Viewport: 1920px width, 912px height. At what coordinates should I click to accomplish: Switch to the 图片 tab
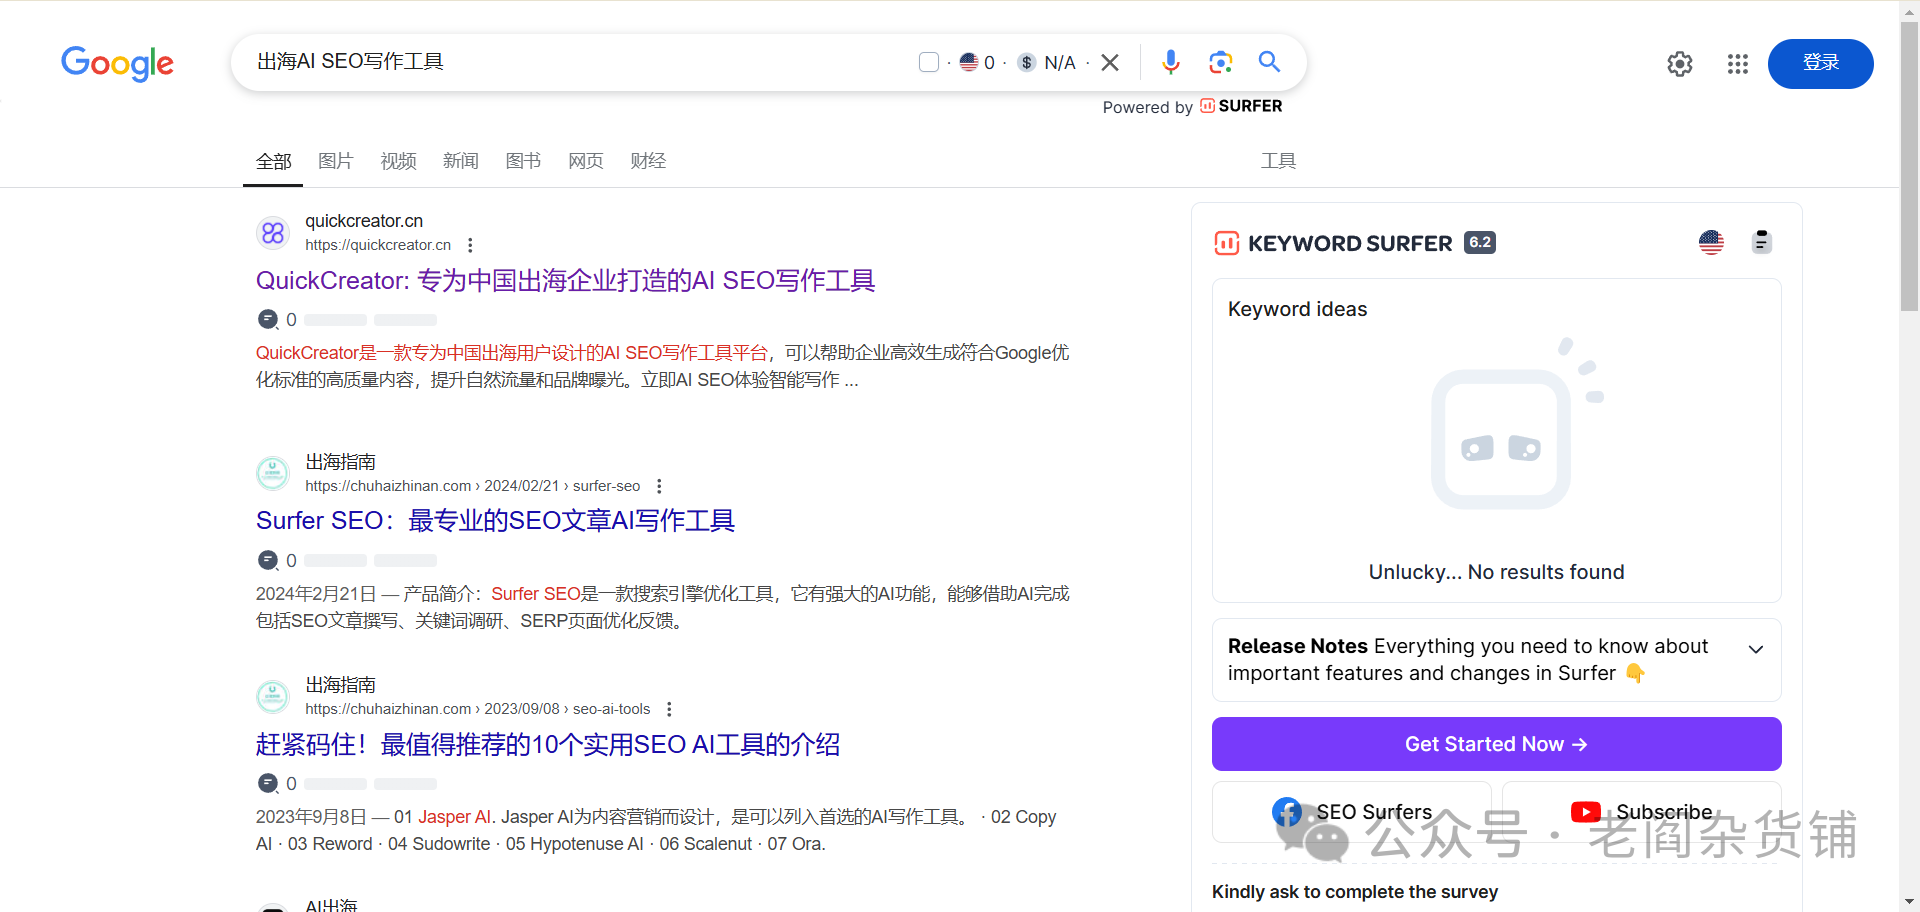coord(336,161)
